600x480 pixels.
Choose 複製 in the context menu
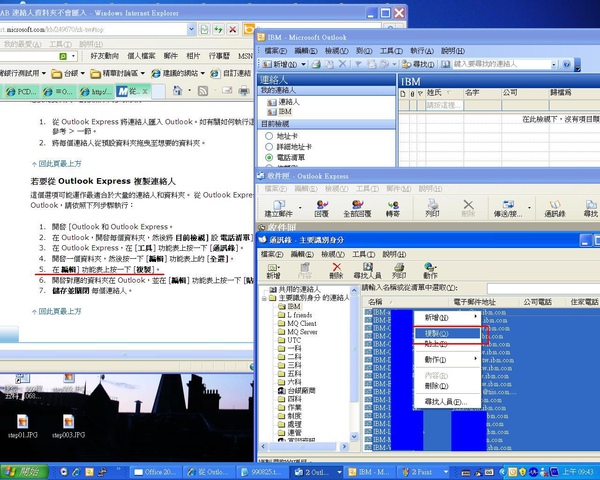pyautogui.click(x=447, y=333)
